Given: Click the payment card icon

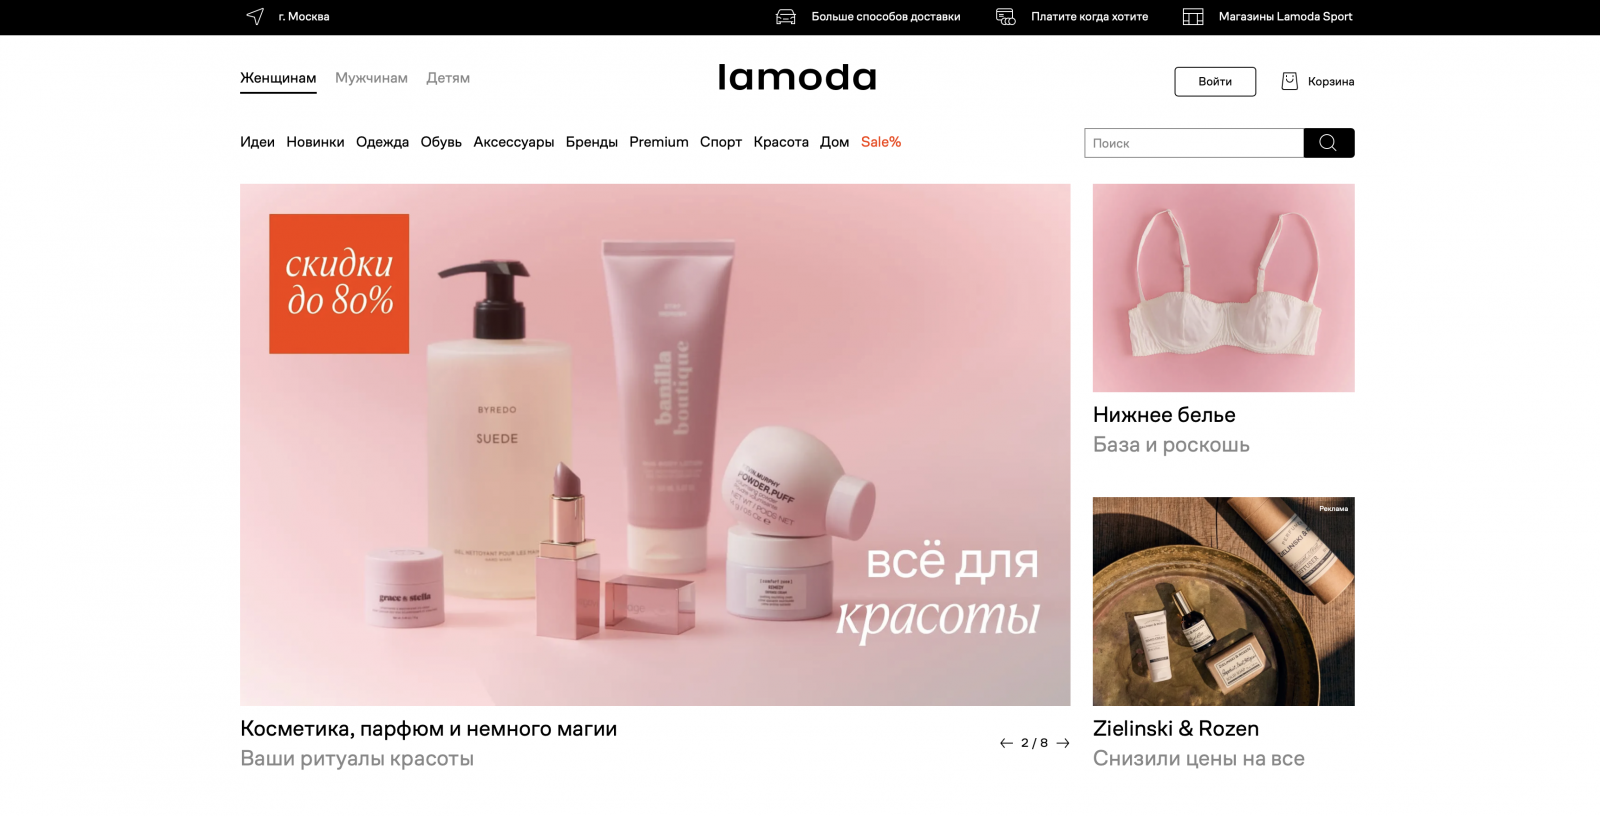Looking at the screenshot, I should tap(1006, 17).
